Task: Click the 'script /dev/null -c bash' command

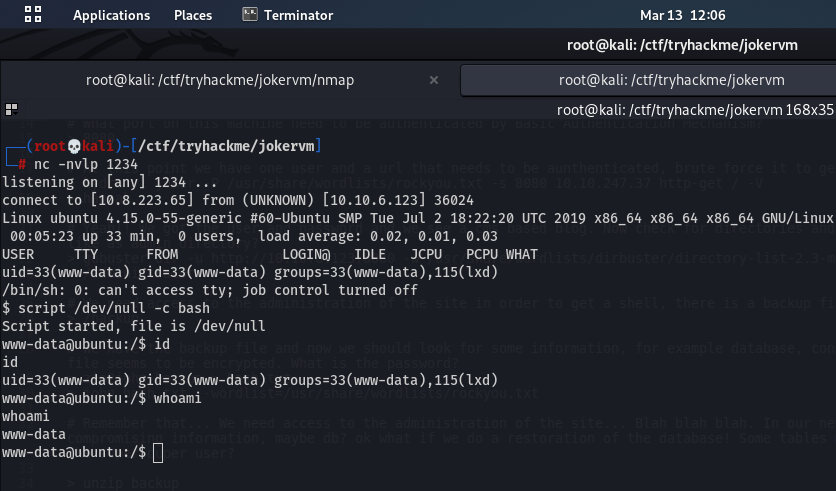Action: click(114, 309)
